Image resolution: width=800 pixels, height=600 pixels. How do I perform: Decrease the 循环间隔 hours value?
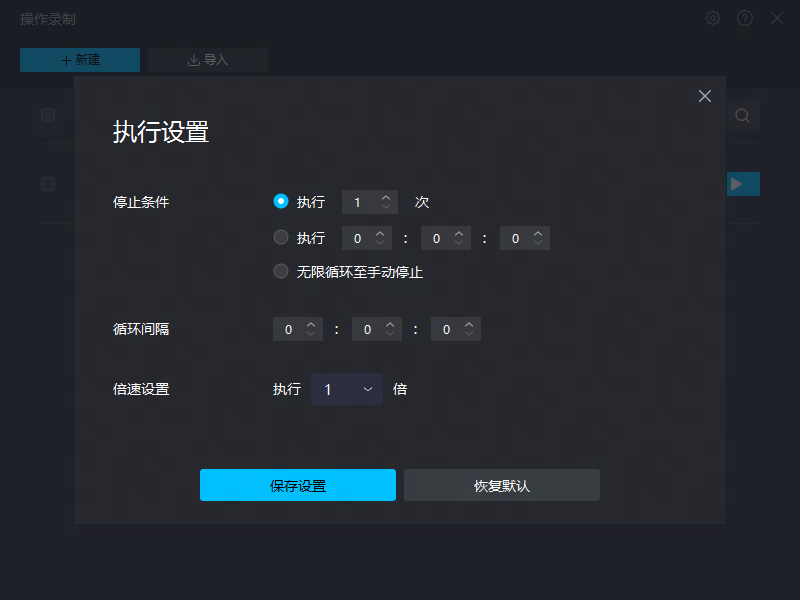click(x=311, y=334)
